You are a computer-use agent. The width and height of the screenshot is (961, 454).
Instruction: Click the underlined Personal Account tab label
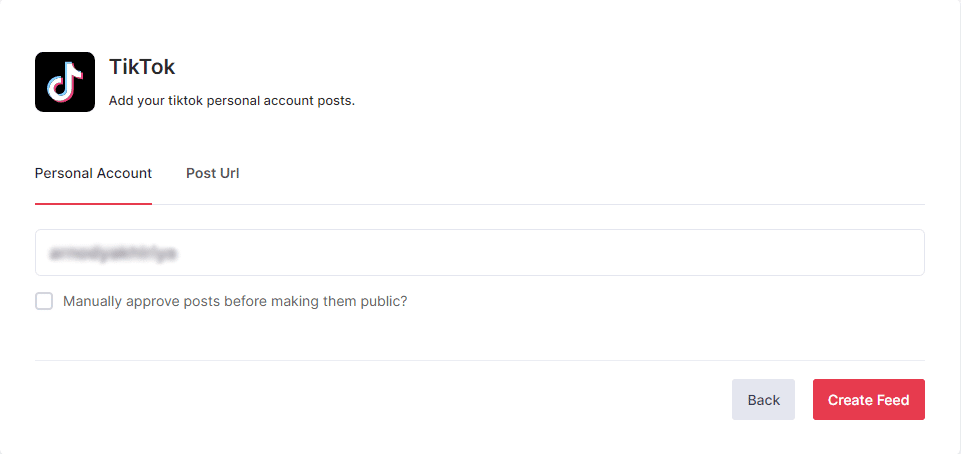[x=93, y=173]
